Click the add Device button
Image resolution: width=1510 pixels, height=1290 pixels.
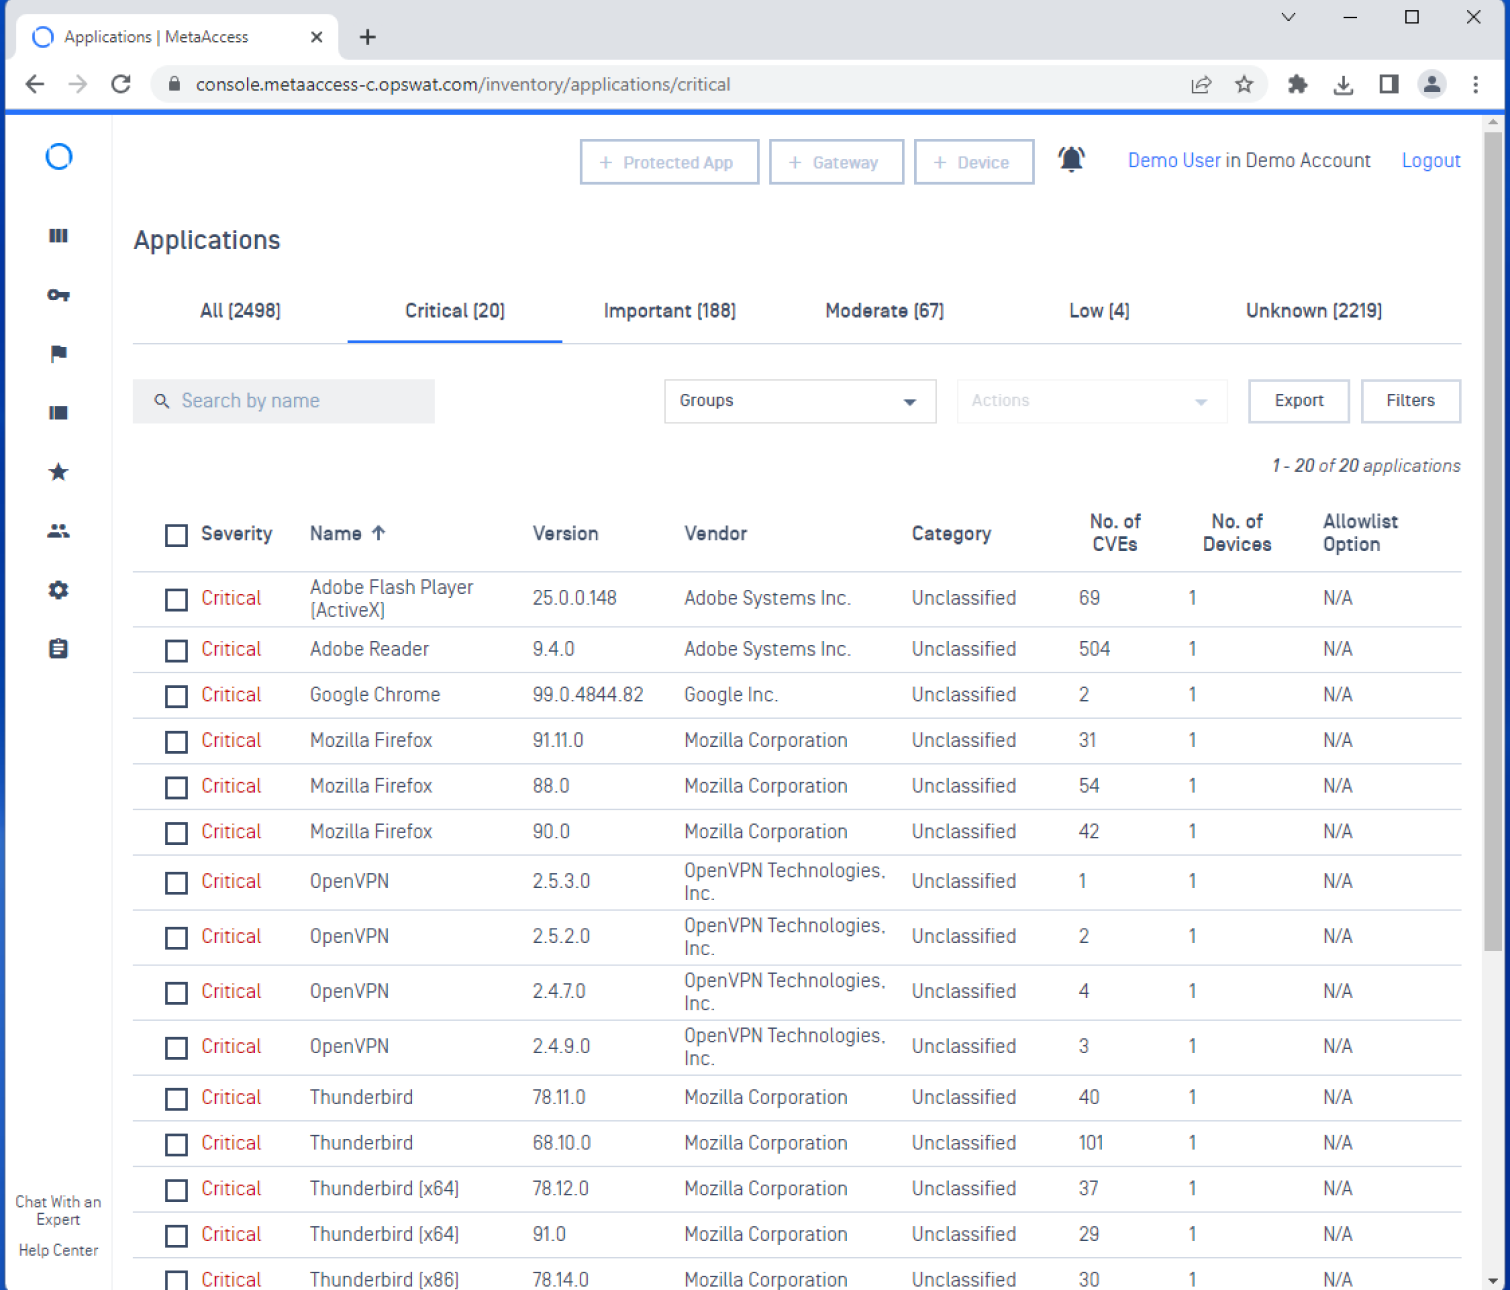point(974,162)
